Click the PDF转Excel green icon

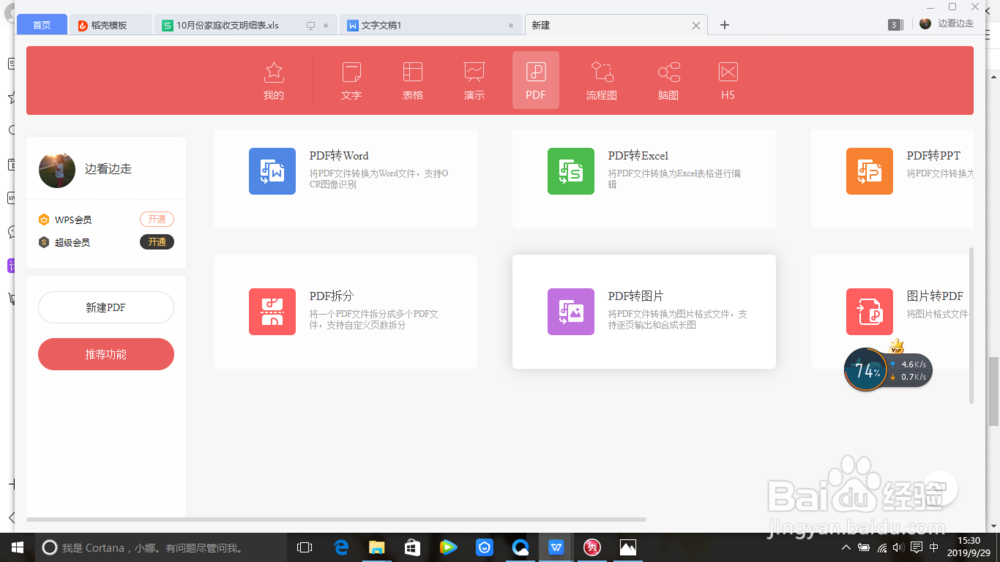(x=571, y=171)
